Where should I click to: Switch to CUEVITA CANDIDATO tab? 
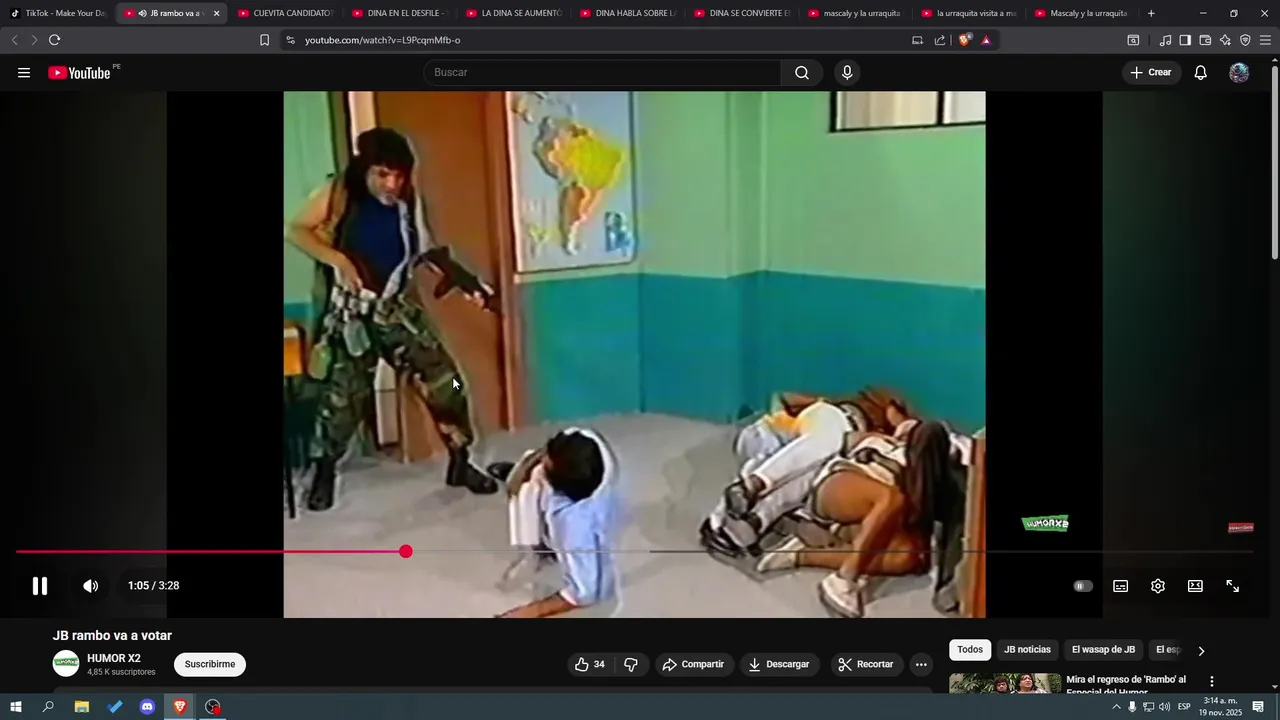(285, 13)
